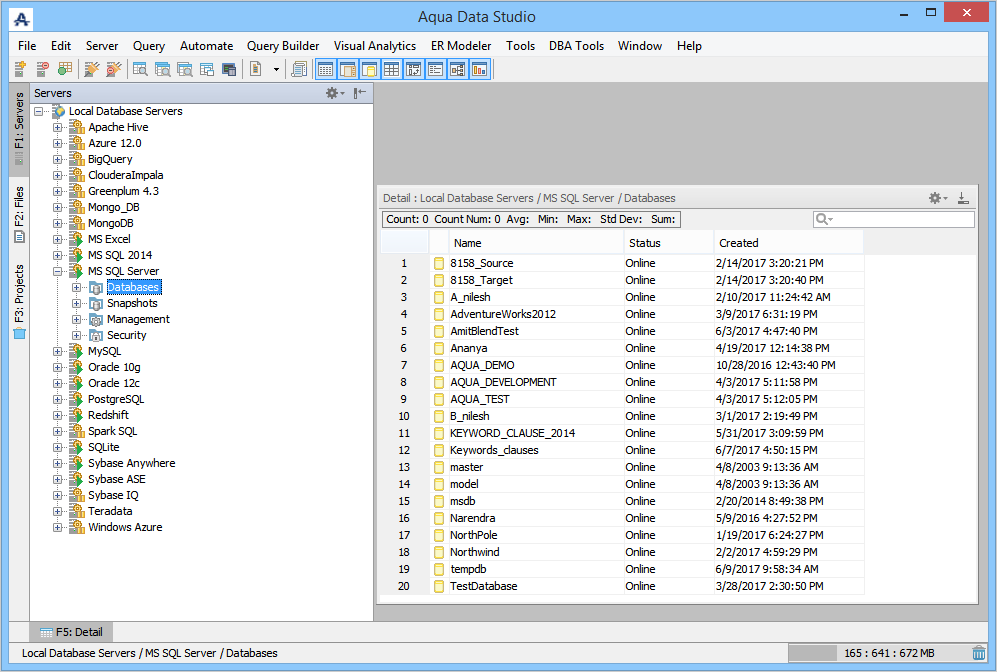The image size is (997, 672).
Task: Open the DBA Tools menu
Action: tap(576, 46)
